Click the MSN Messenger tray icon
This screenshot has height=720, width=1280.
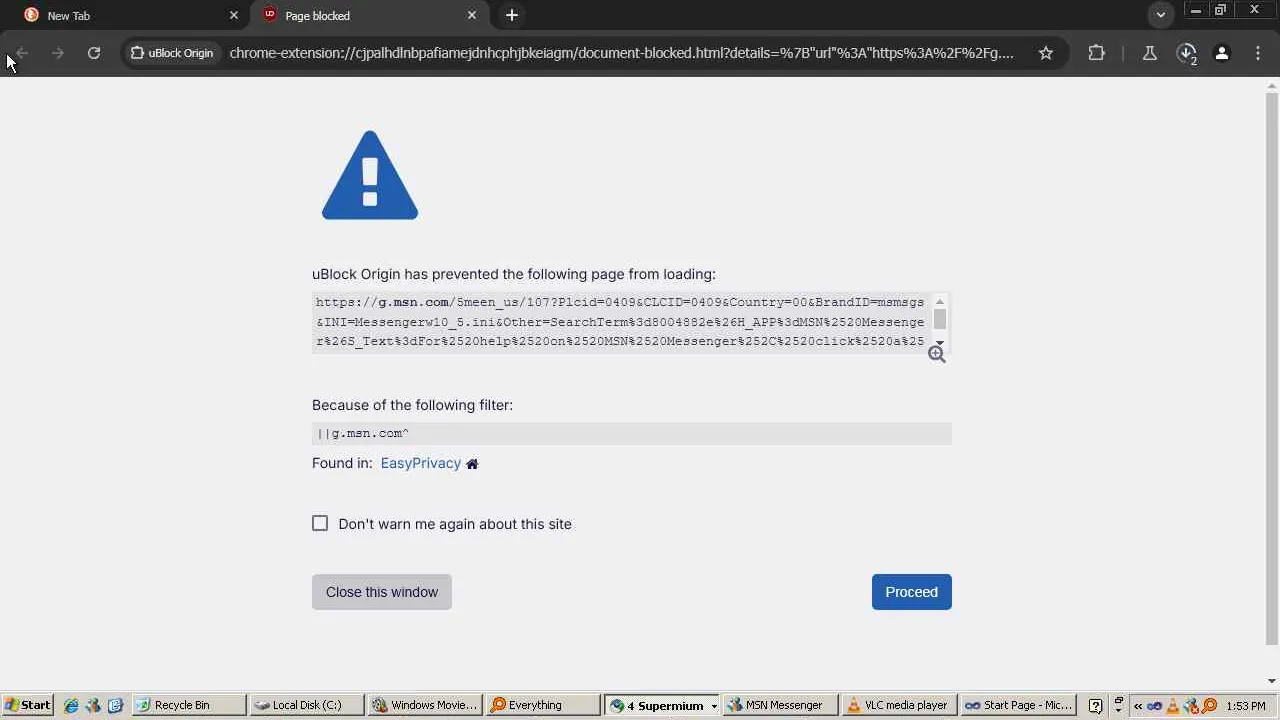tap(1191, 705)
